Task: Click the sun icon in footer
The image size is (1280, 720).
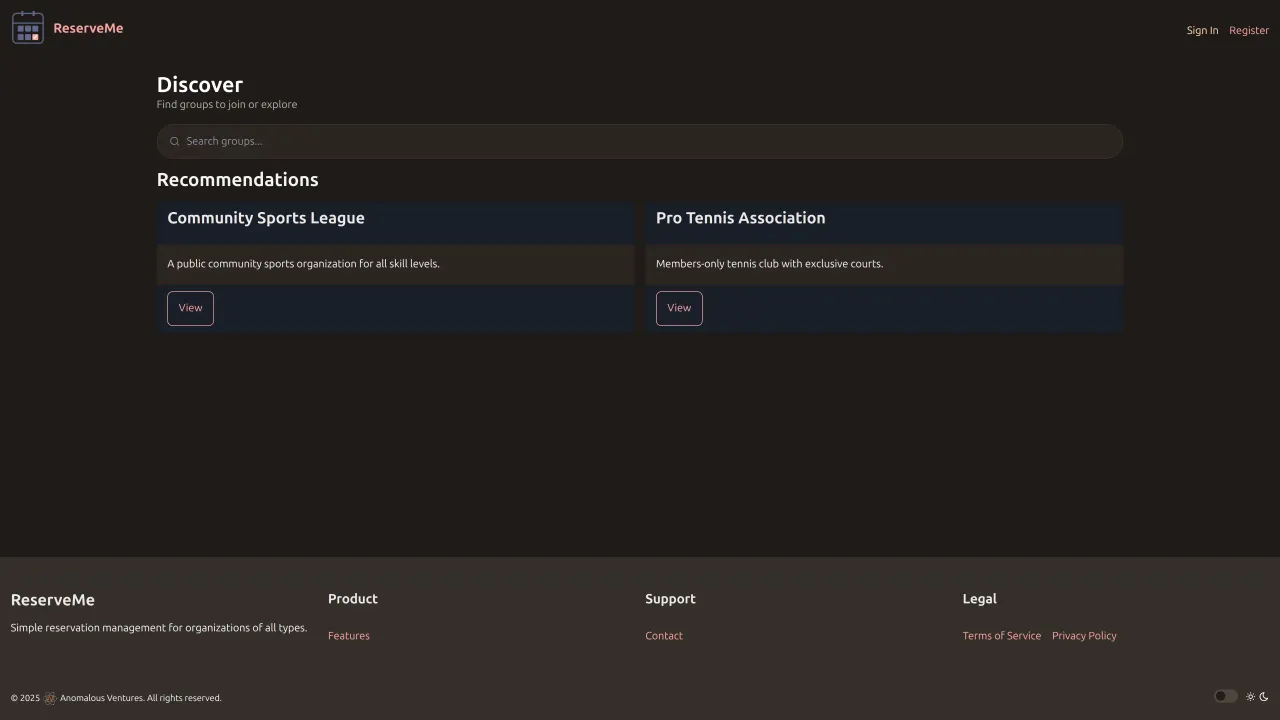Action: coord(1250,697)
